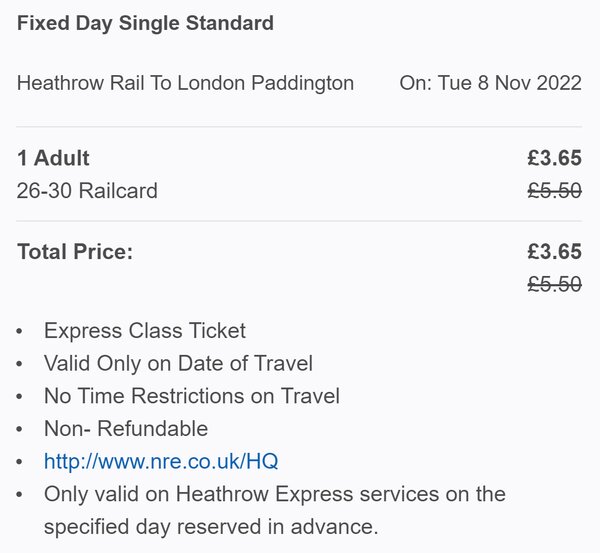Image resolution: width=600 pixels, height=553 pixels.
Task: Click the Total Price label
Action: [x=75, y=252]
